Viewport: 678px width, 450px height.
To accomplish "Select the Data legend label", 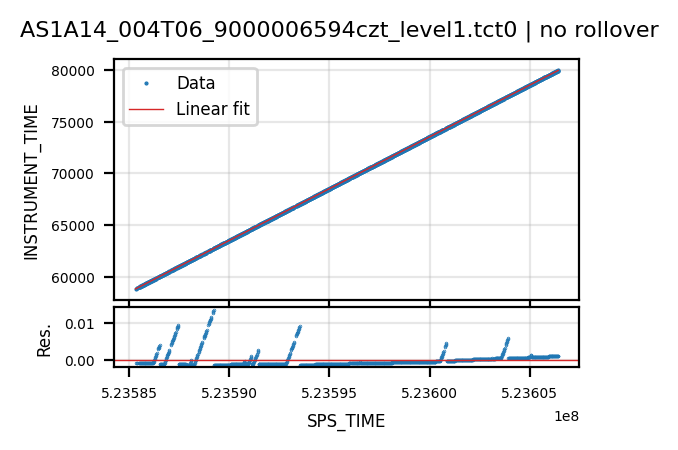I will click(x=196, y=83).
